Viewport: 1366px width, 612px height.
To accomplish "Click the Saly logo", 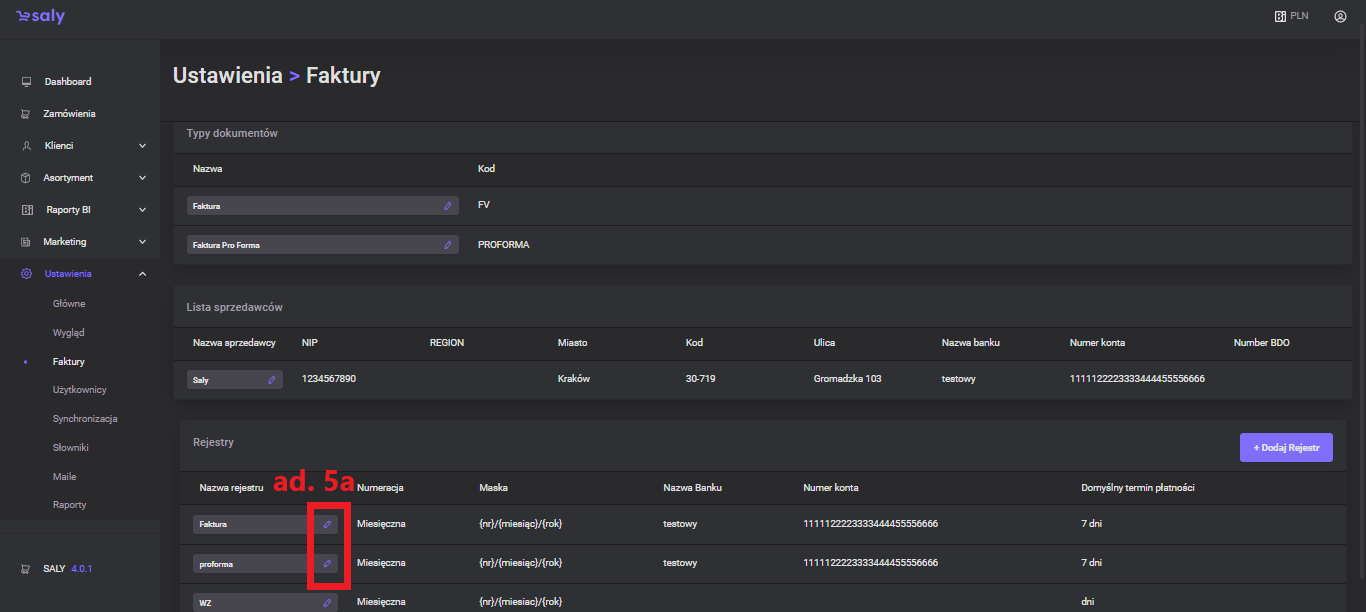I will coord(40,17).
